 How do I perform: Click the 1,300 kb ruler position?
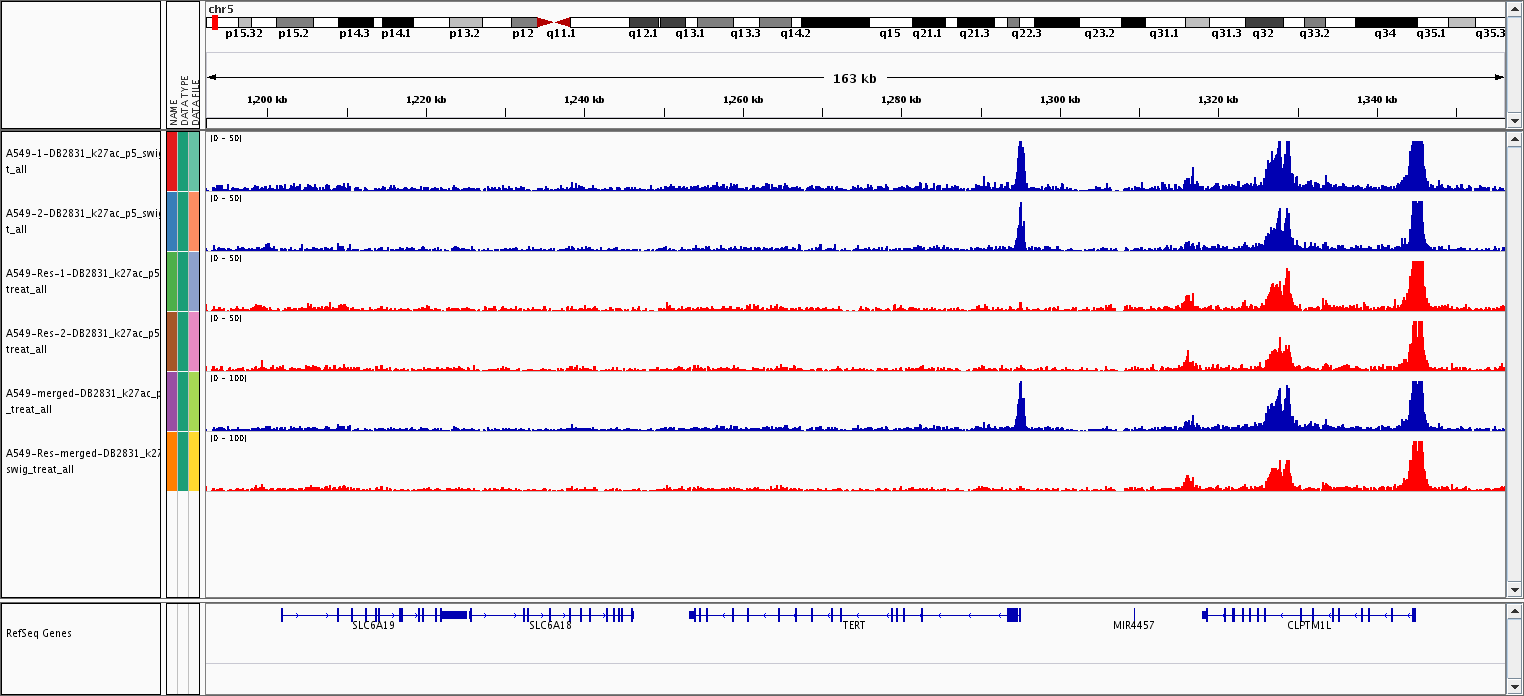(1060, 100)
